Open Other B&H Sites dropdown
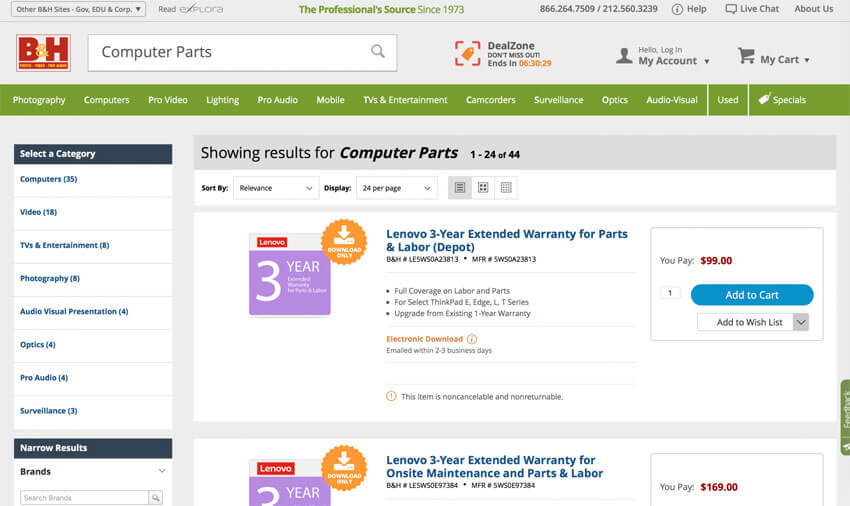Screen dimensions: 850x506 [78, 9]
